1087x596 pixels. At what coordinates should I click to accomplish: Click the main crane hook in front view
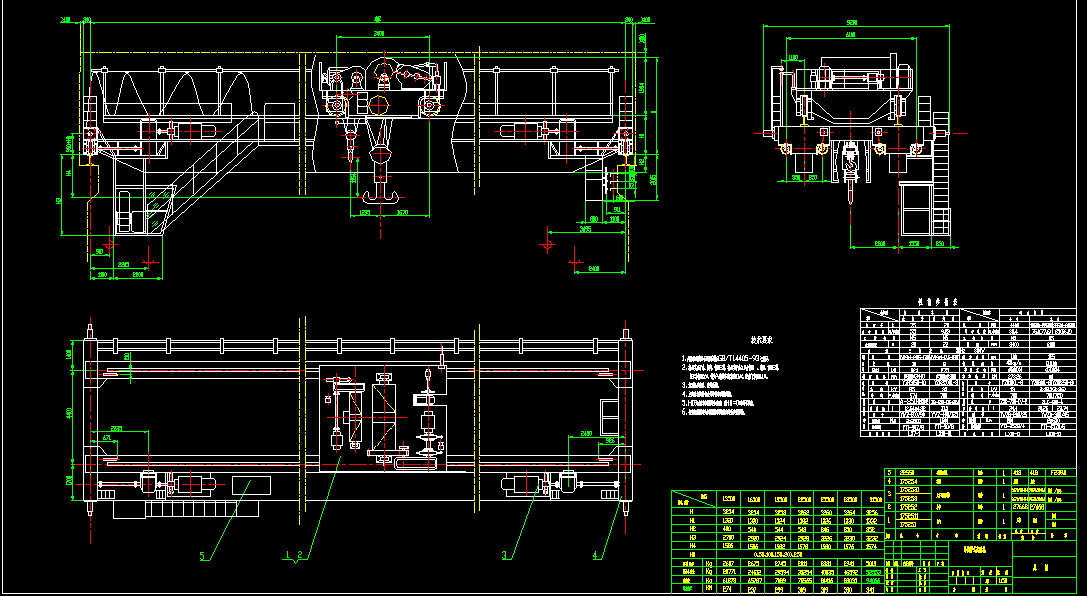click(x=377, y=183)
